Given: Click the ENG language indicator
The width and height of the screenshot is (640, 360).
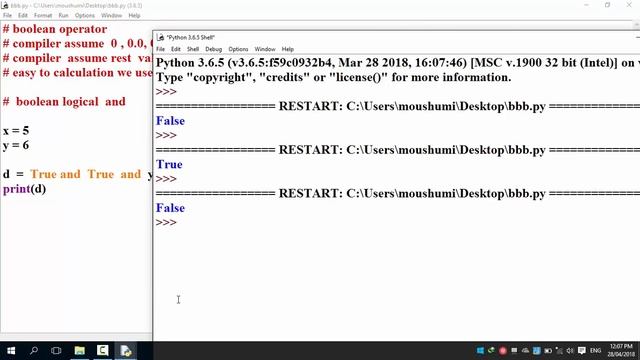Looking at the screenshot, I should point(596,351).
